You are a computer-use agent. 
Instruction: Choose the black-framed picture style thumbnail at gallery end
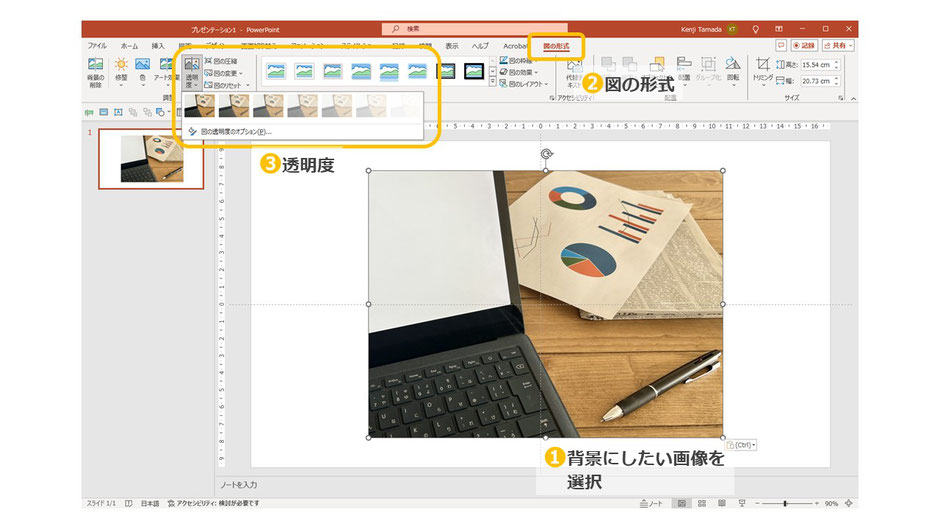click(x=474, y=71)
